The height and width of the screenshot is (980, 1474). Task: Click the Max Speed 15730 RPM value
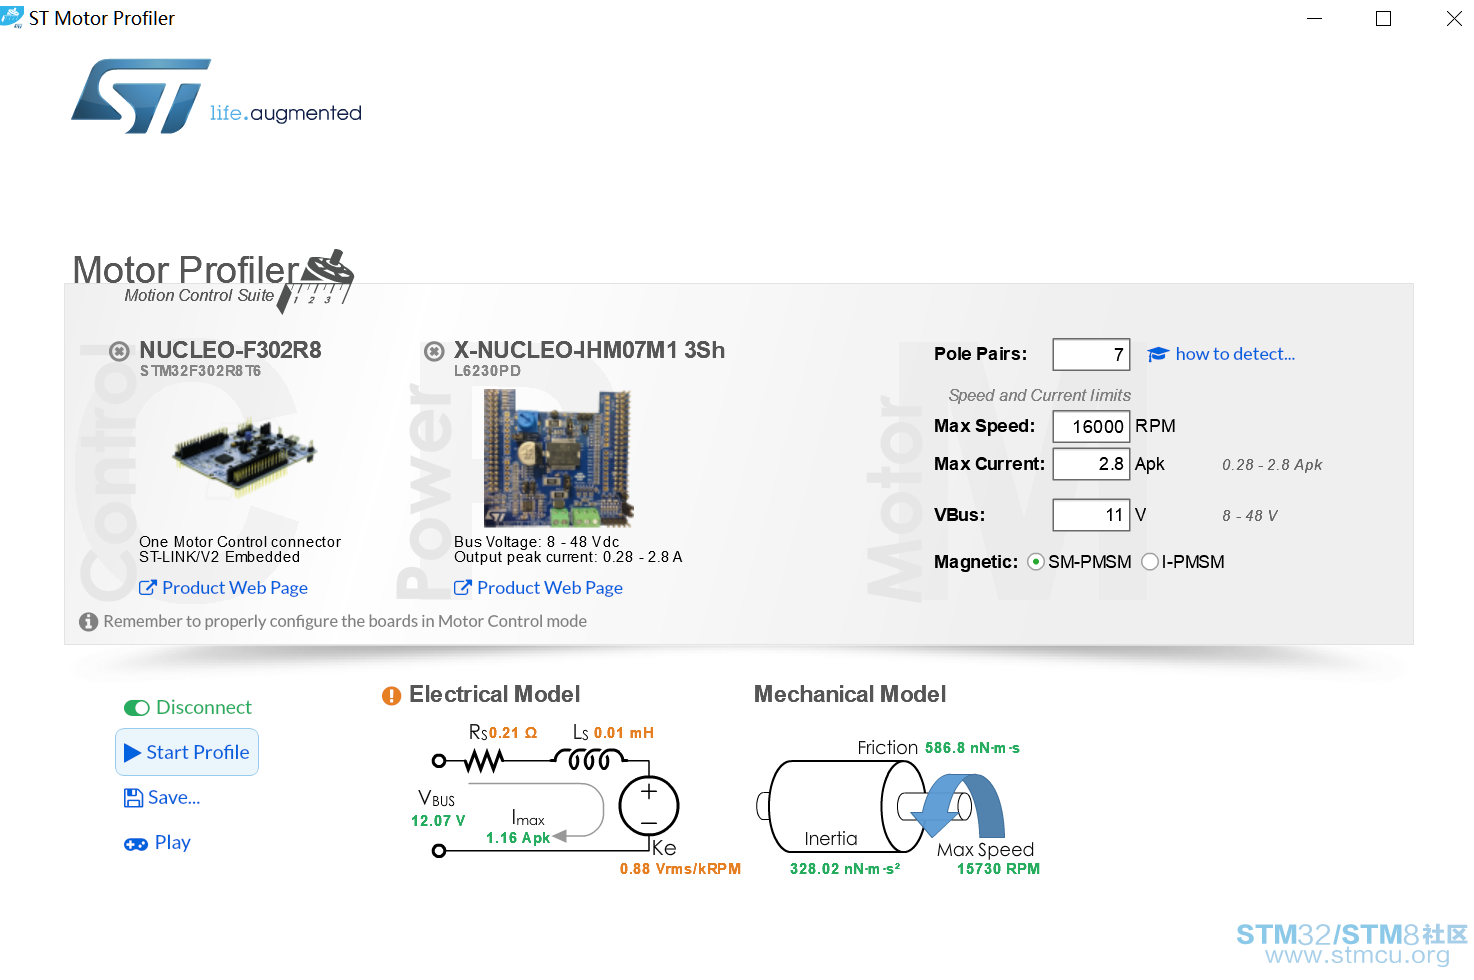[998, 869]
